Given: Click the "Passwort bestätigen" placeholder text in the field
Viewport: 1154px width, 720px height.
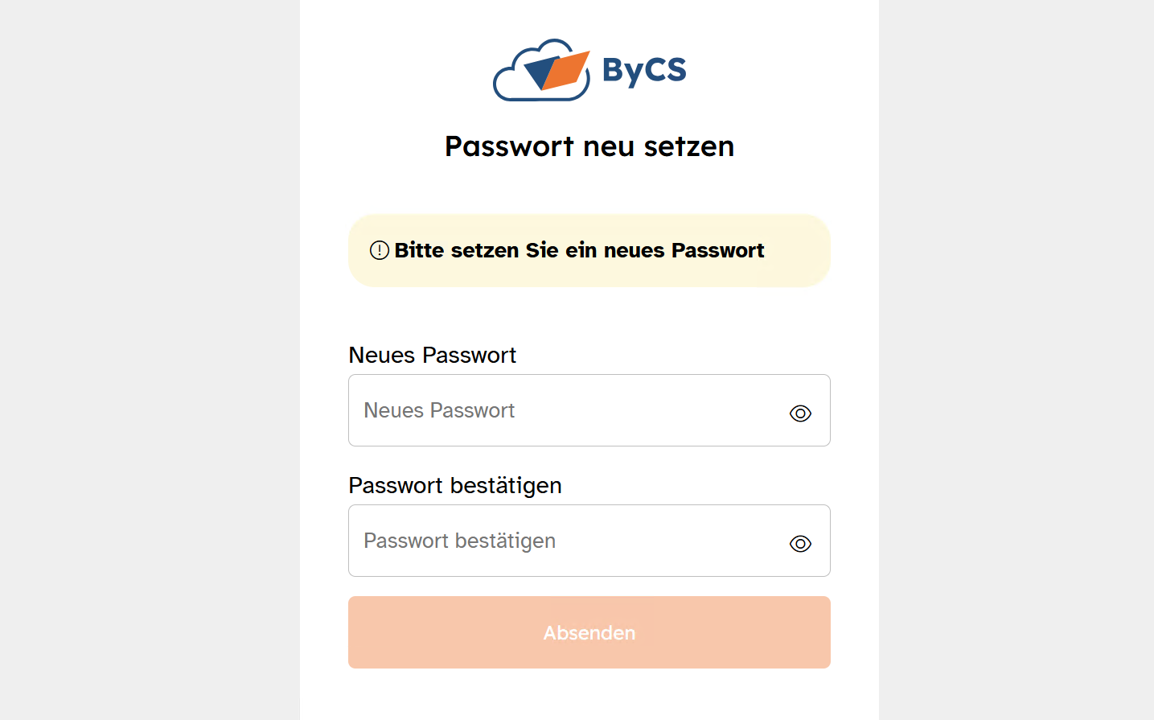Looking at the screenshot, I should (x=459, y=540).
